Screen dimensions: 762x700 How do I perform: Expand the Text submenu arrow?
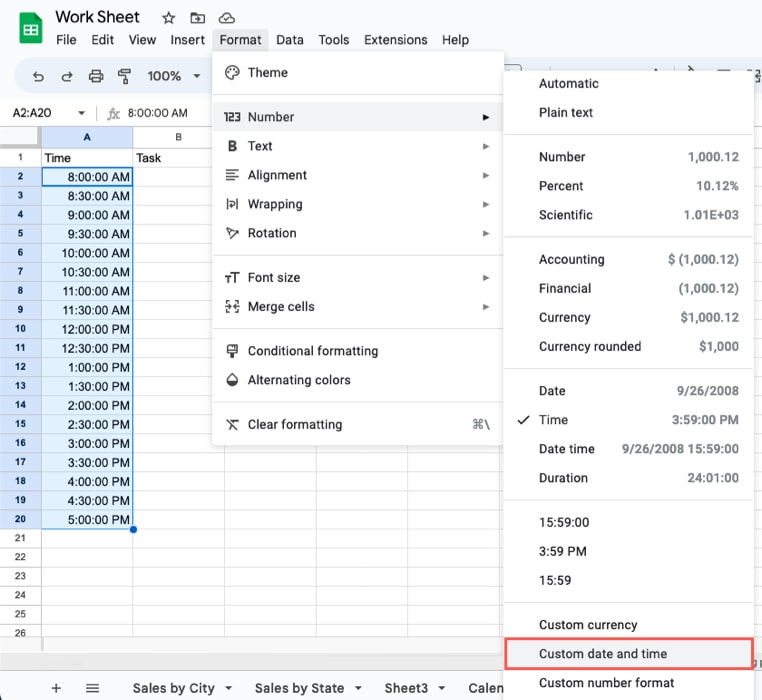(485, 146)
